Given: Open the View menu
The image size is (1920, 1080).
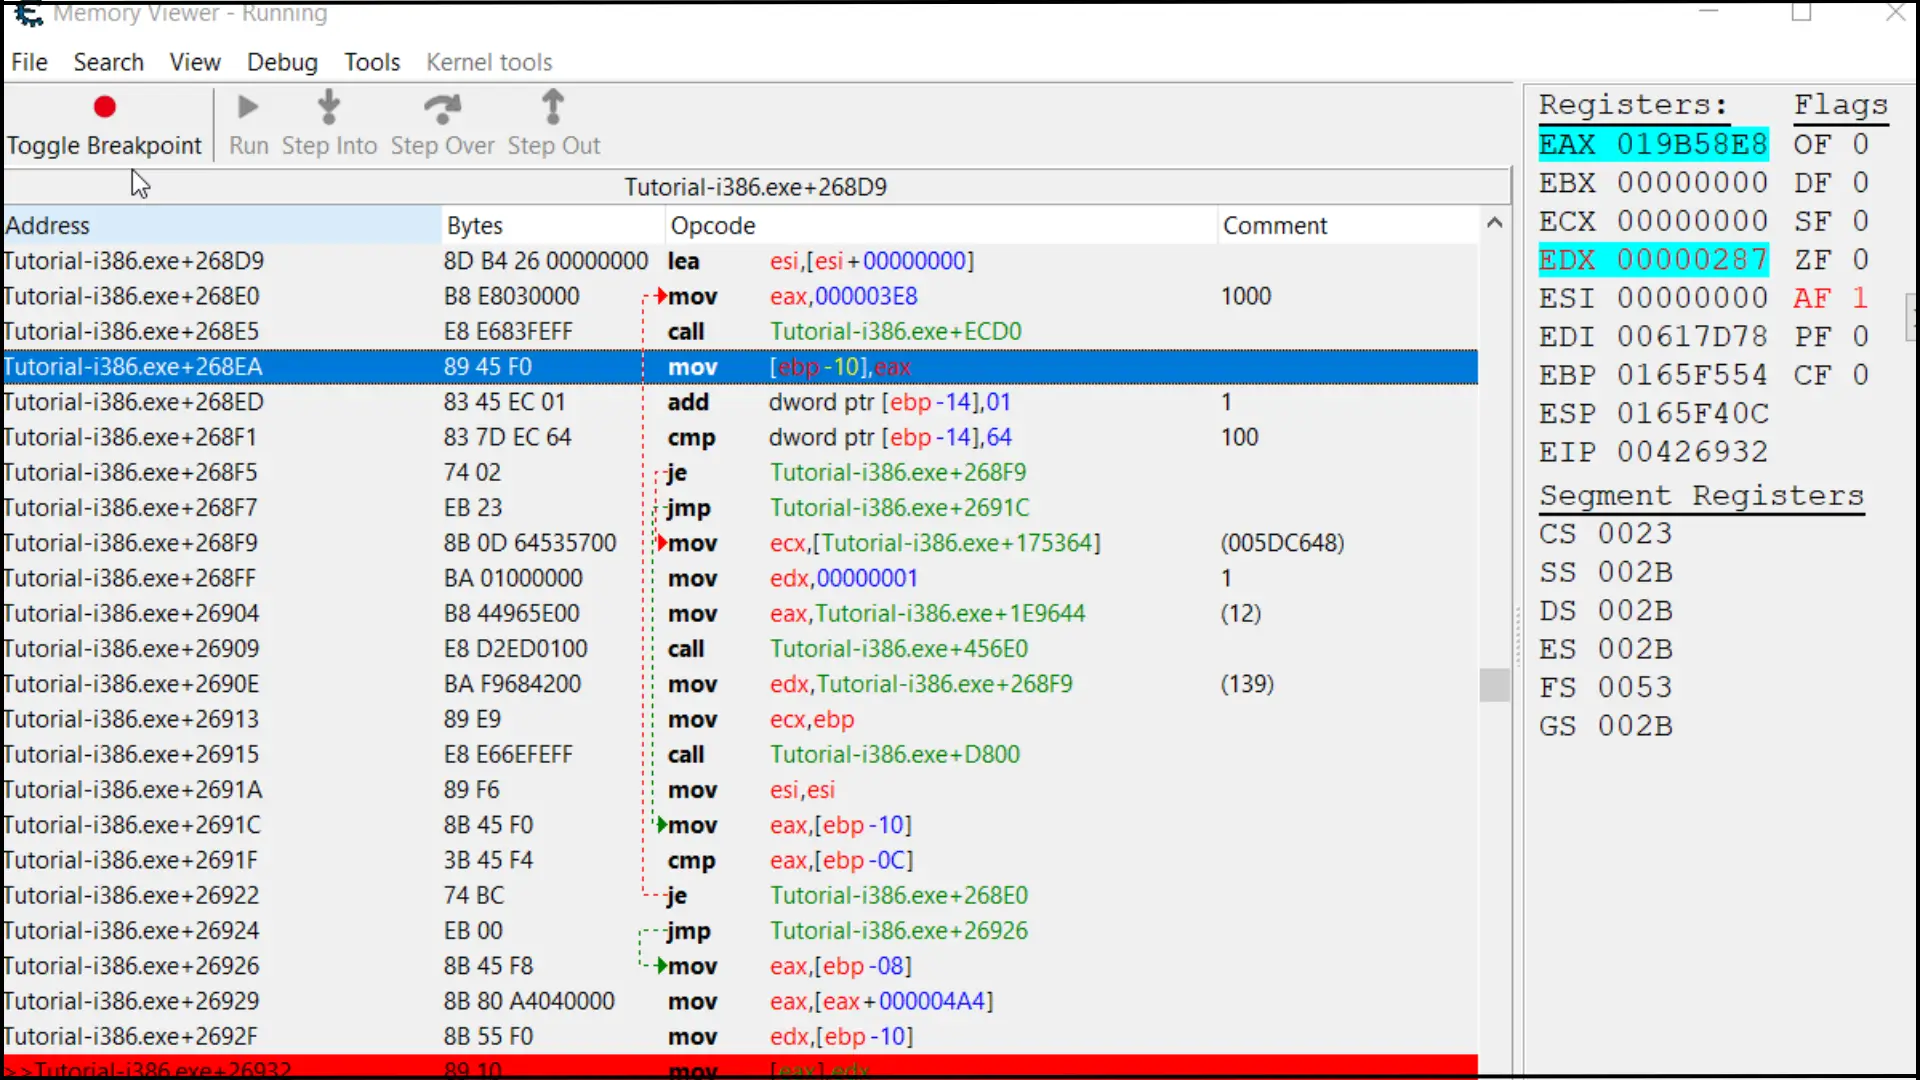Looking at the screenshot, I should [195, 62].
